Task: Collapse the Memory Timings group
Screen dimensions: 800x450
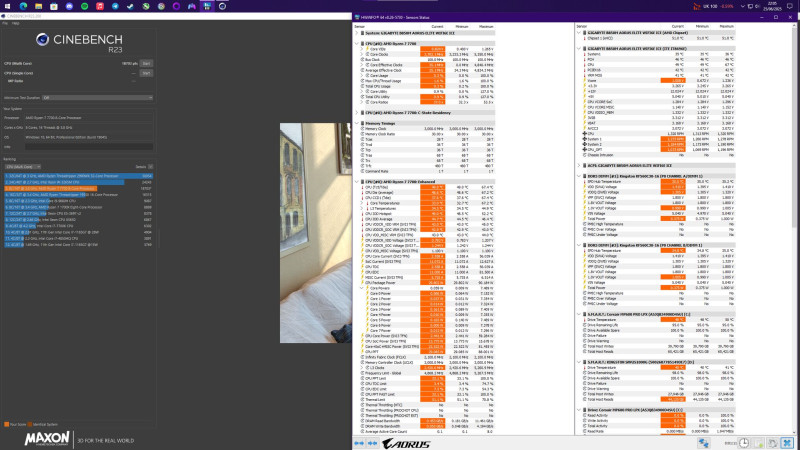Action: click(357, 123)
